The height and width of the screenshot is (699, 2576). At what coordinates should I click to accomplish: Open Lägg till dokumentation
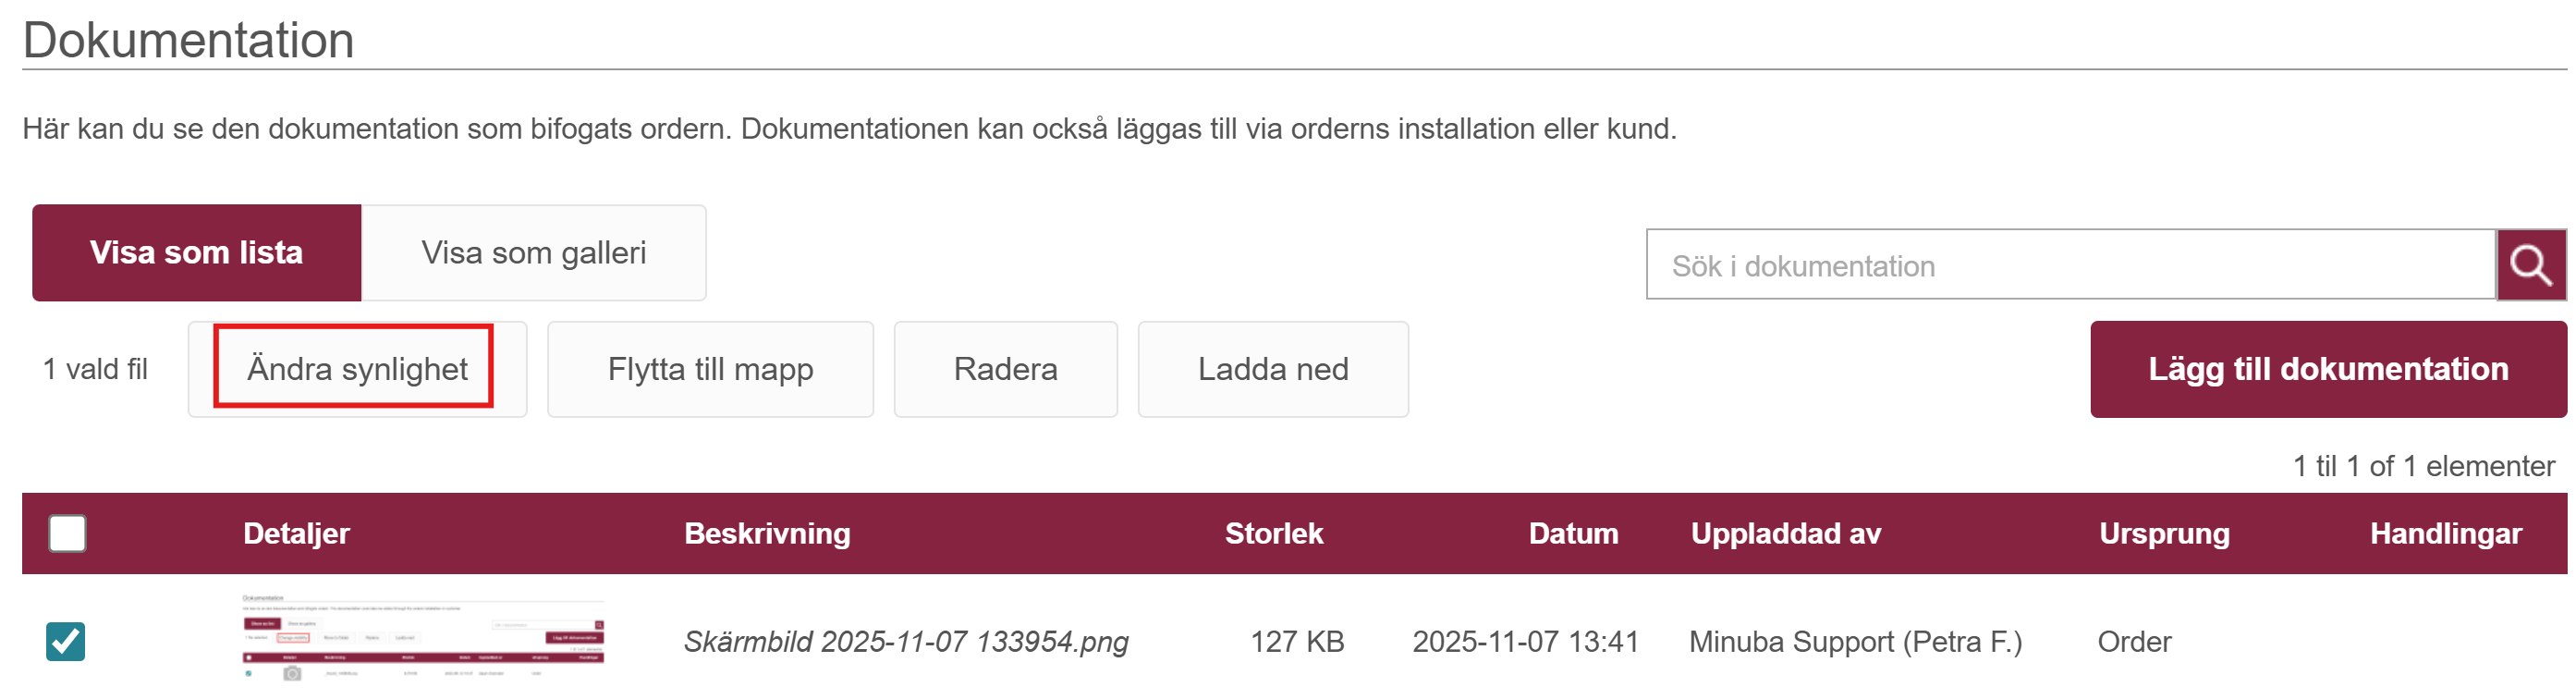click(2327, 369)
